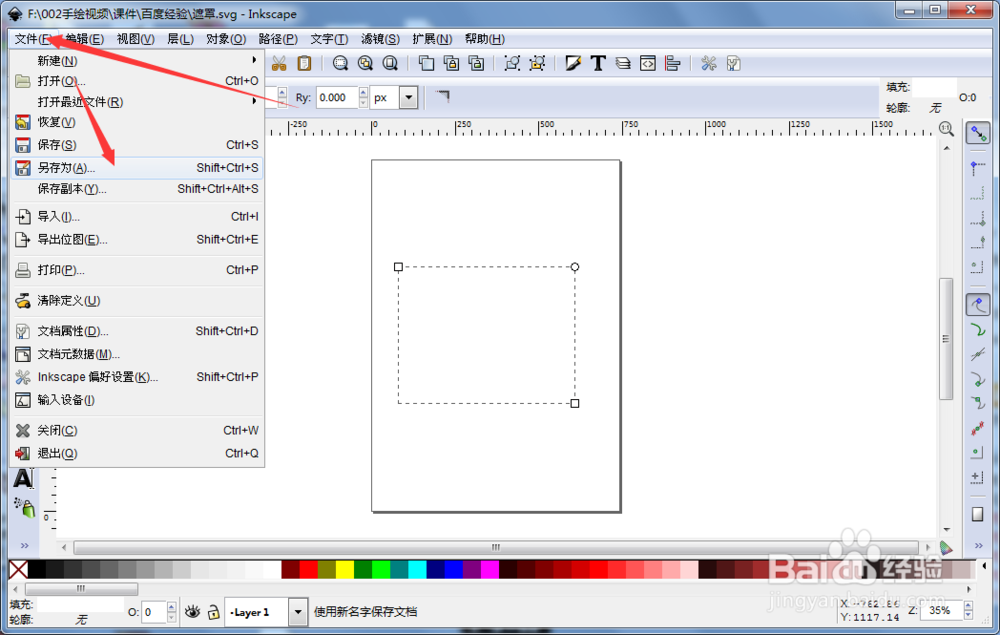Click the Ry value stepper arrows
This screenshot has height=635, width=1000.
[364, 98]
